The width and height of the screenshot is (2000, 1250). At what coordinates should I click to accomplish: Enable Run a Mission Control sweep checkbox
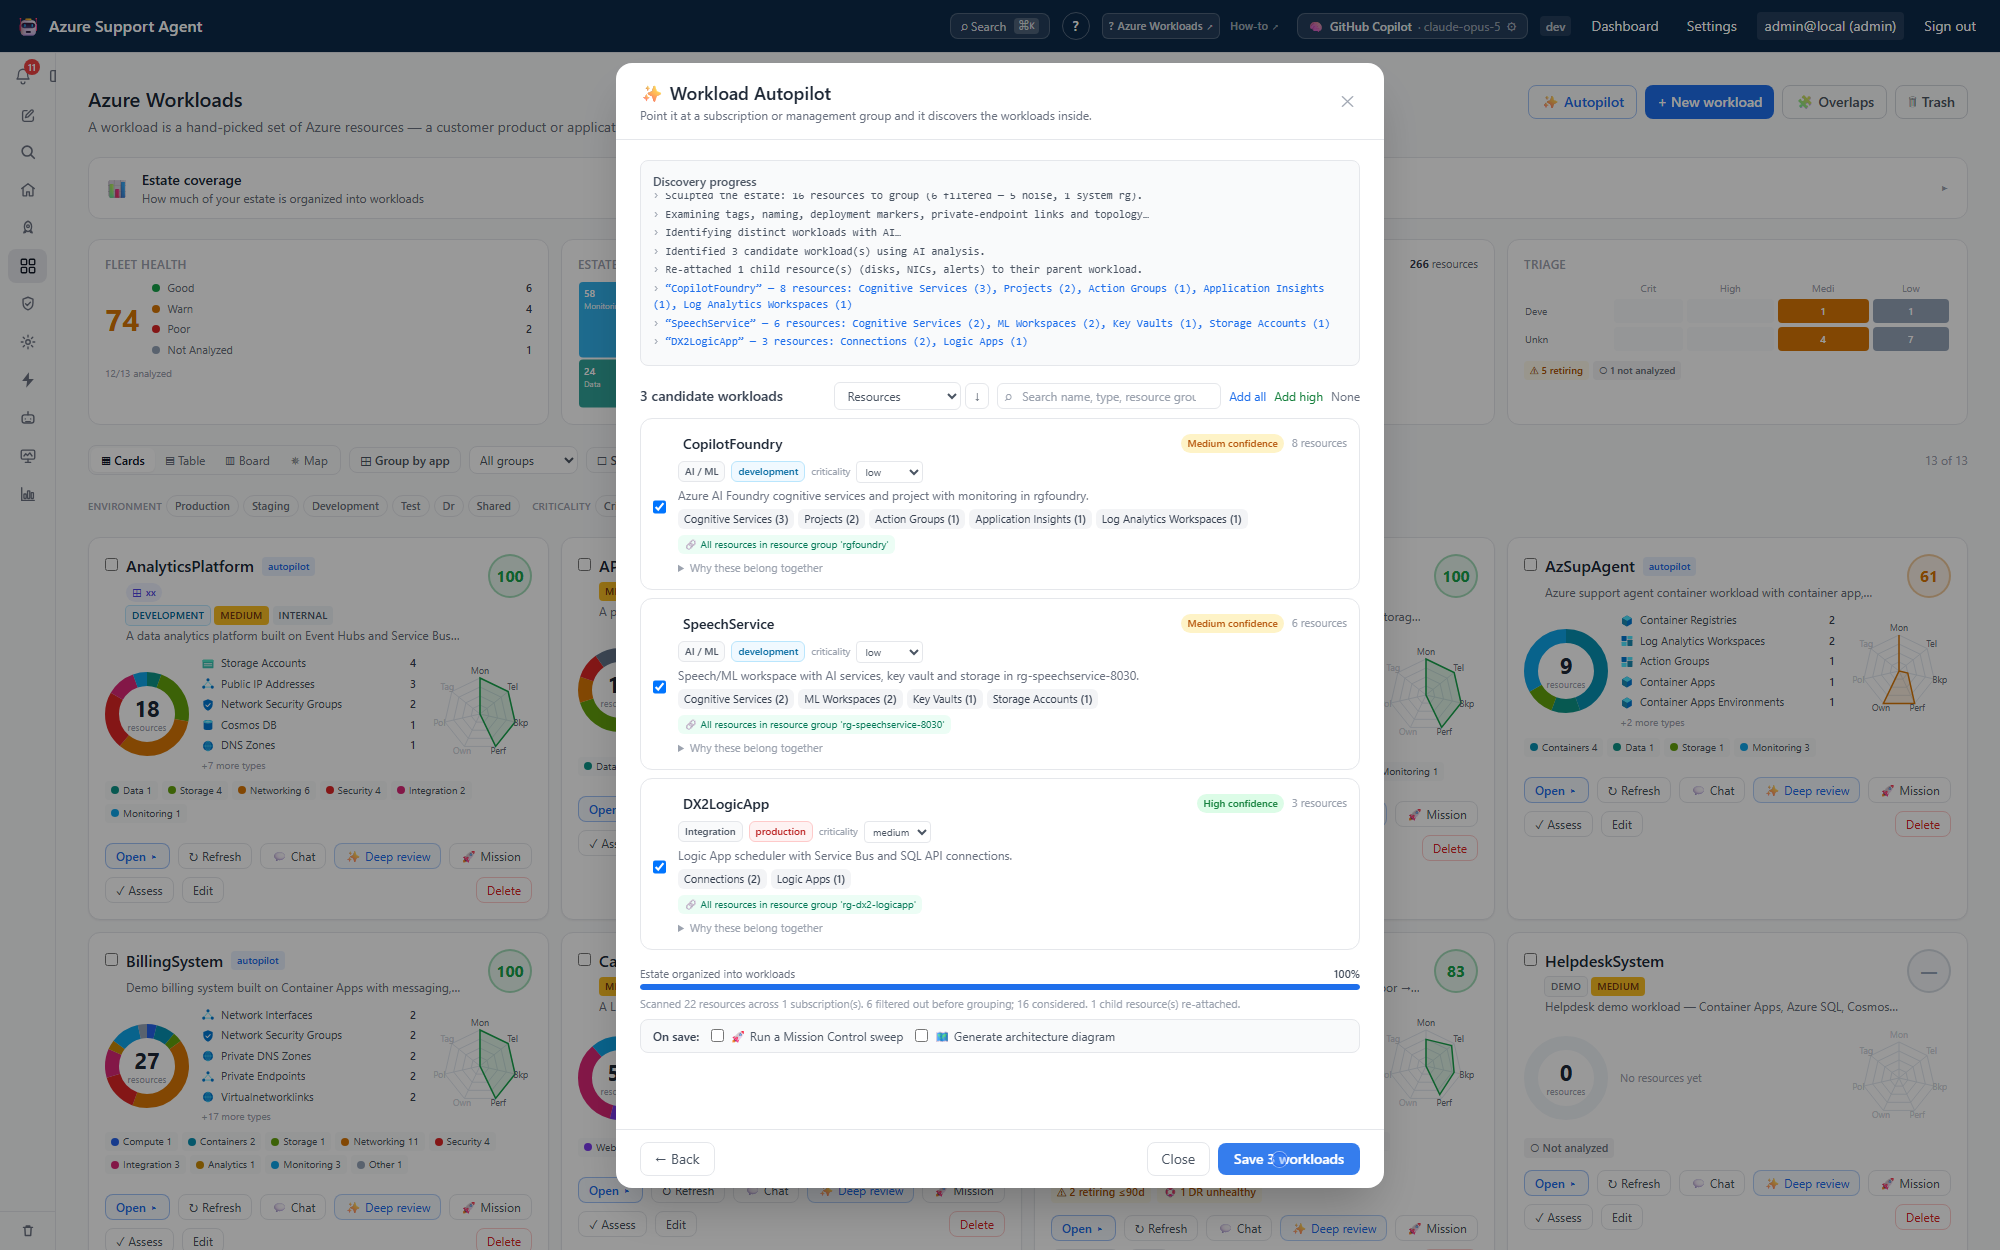717,1036
